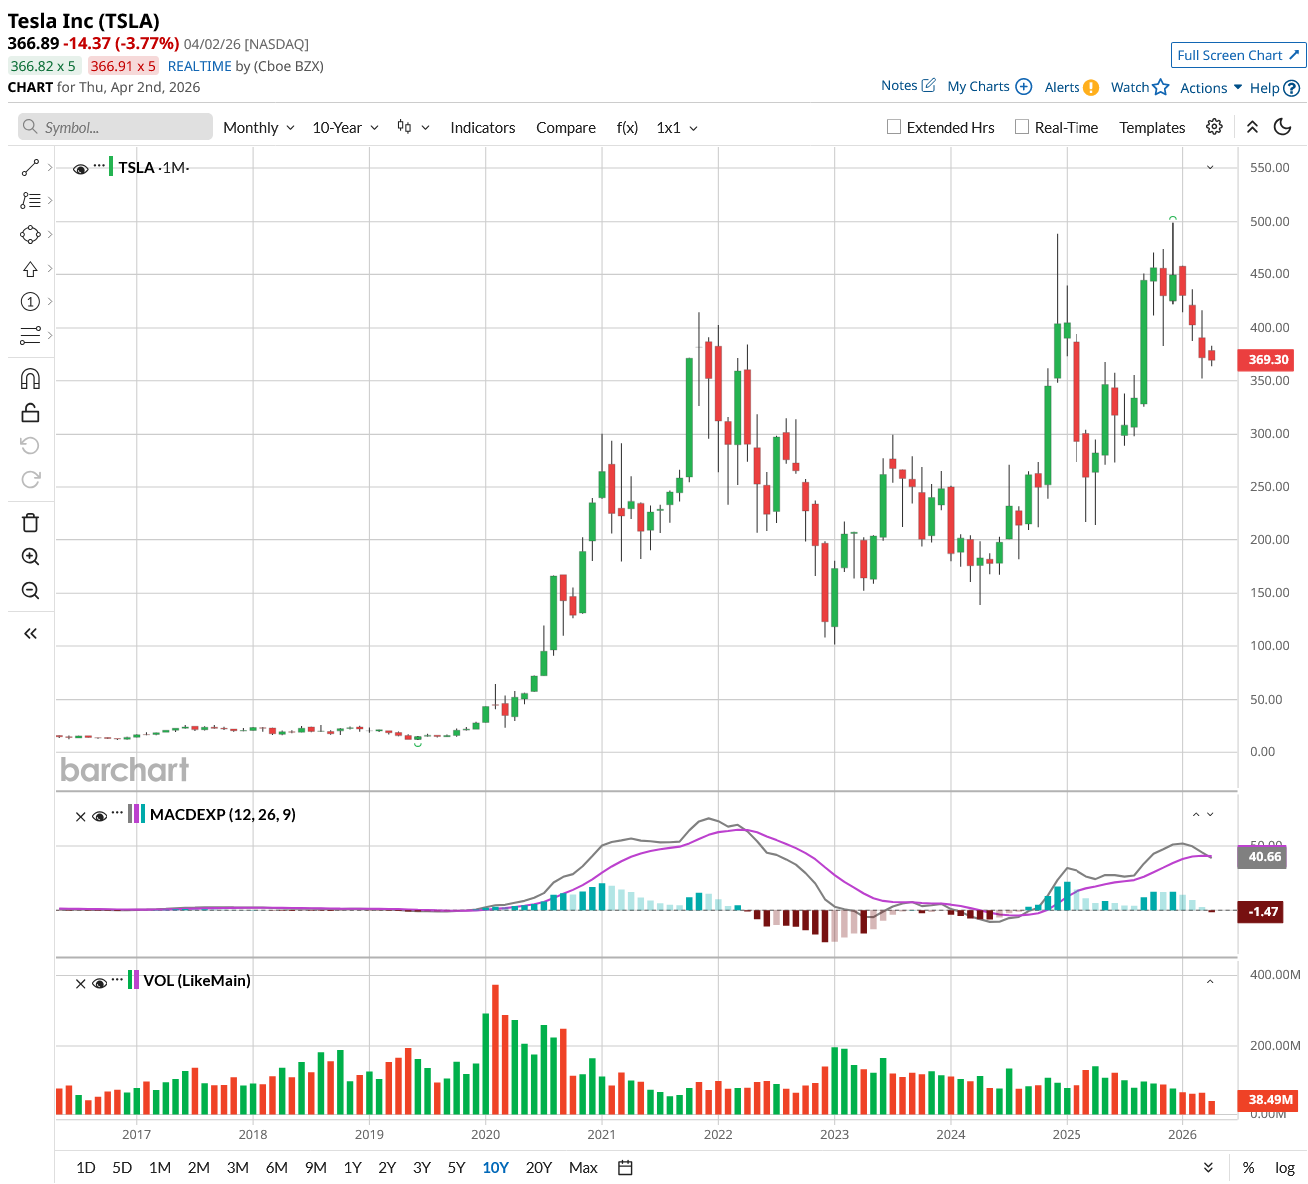Expand the 10-Year period dropdown
This screenshot has height=1184, width=1308.
345,128
